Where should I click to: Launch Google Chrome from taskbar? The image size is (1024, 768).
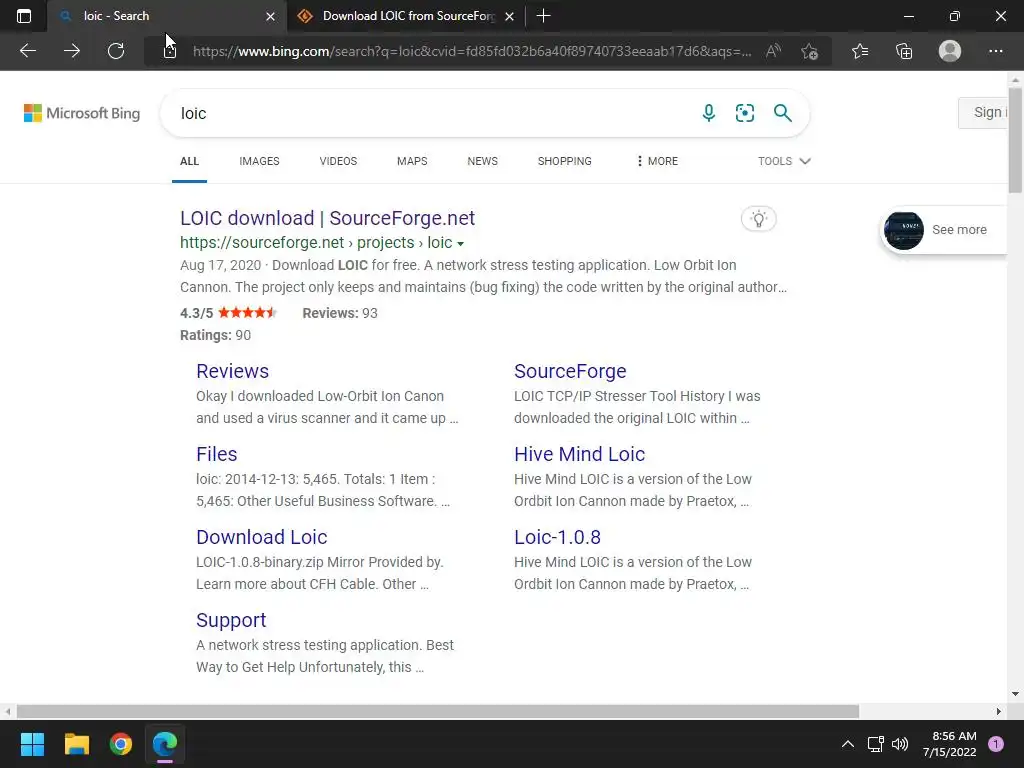121,744
